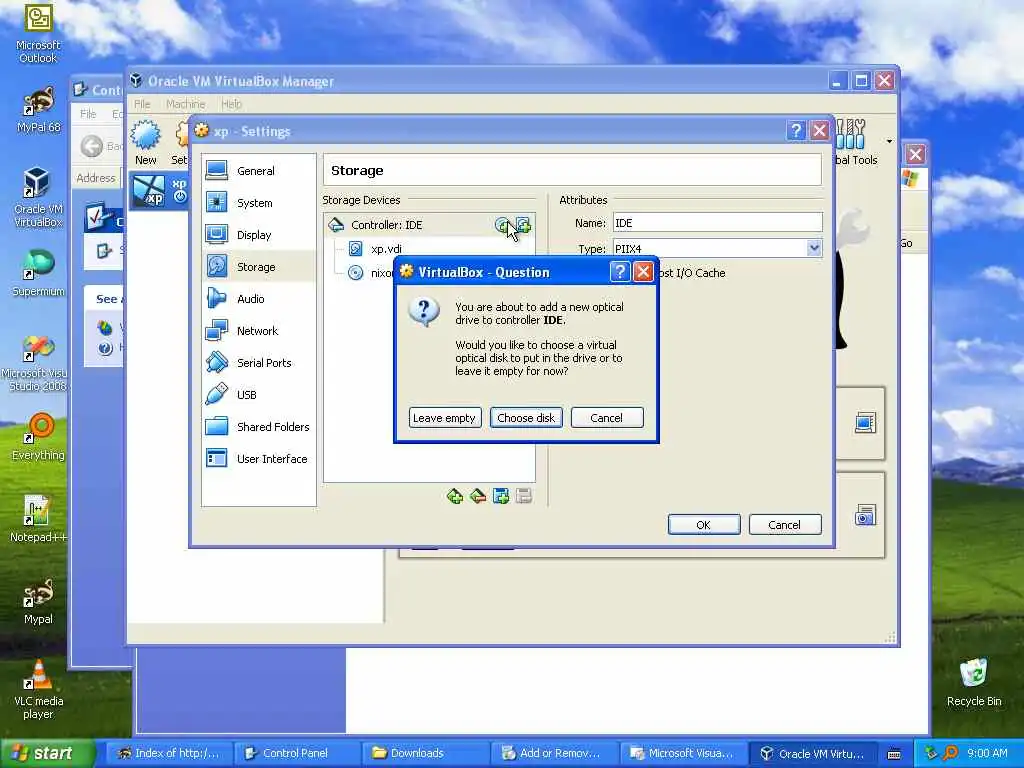Open File menu in VirtualBox Manager
The height and width of the screenshot is (768, 1024).
(142, 104)
